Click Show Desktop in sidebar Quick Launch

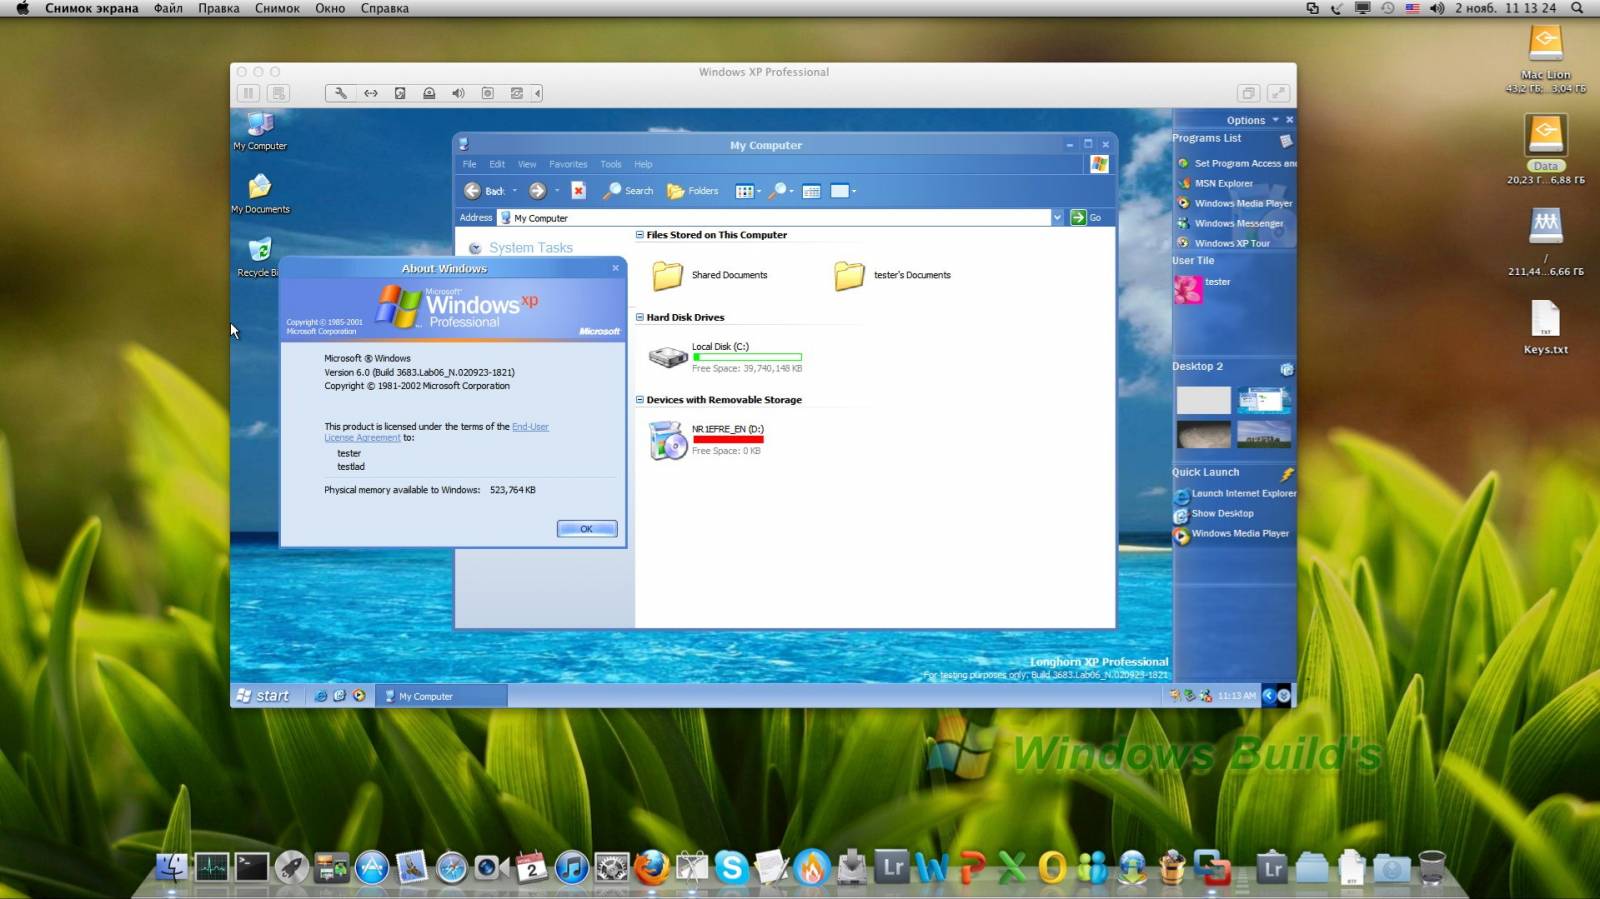(1221, 514)
